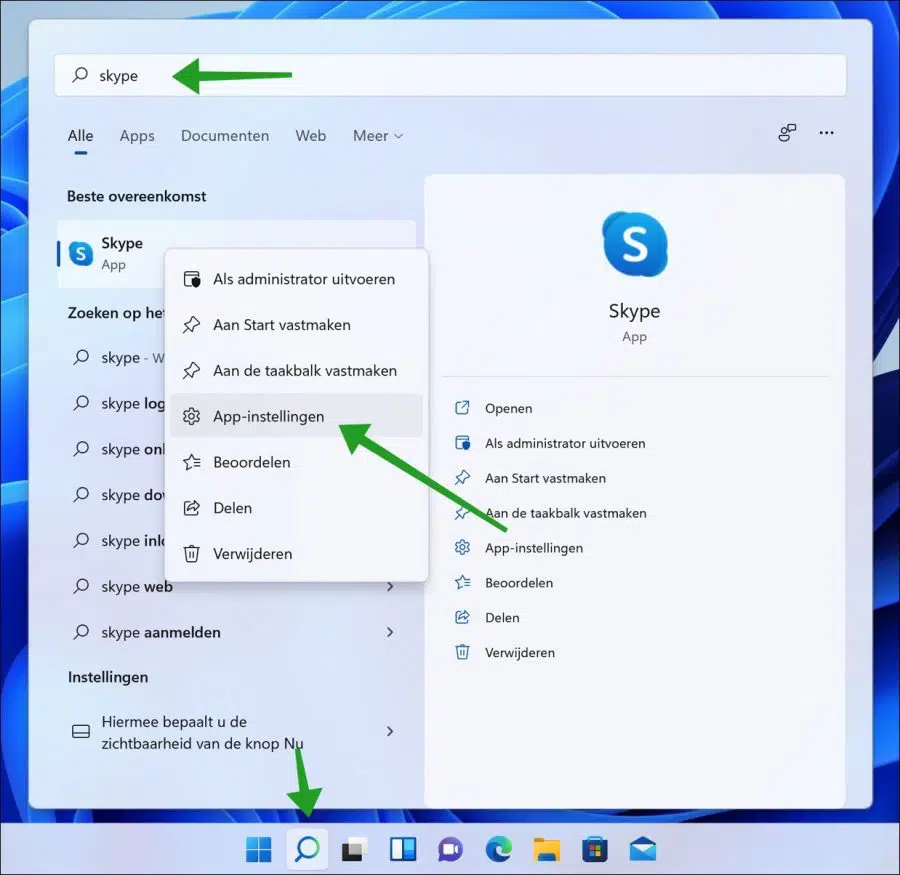Viewport: 900px width, 875px height.
Task: Choose 'Delen' in the context menu
Action: [x=296, y=508]
